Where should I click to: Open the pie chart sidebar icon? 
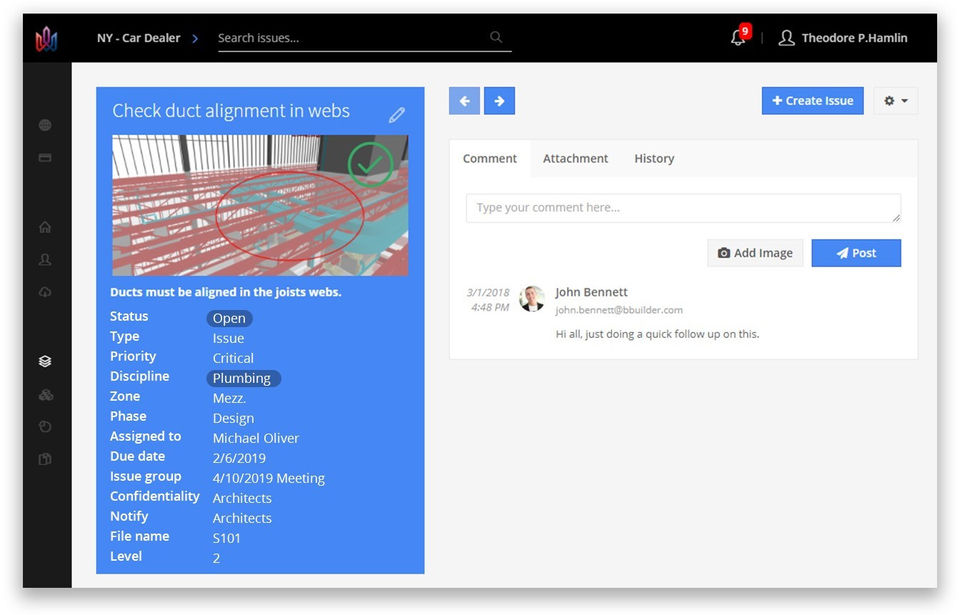tap(45, 427)
